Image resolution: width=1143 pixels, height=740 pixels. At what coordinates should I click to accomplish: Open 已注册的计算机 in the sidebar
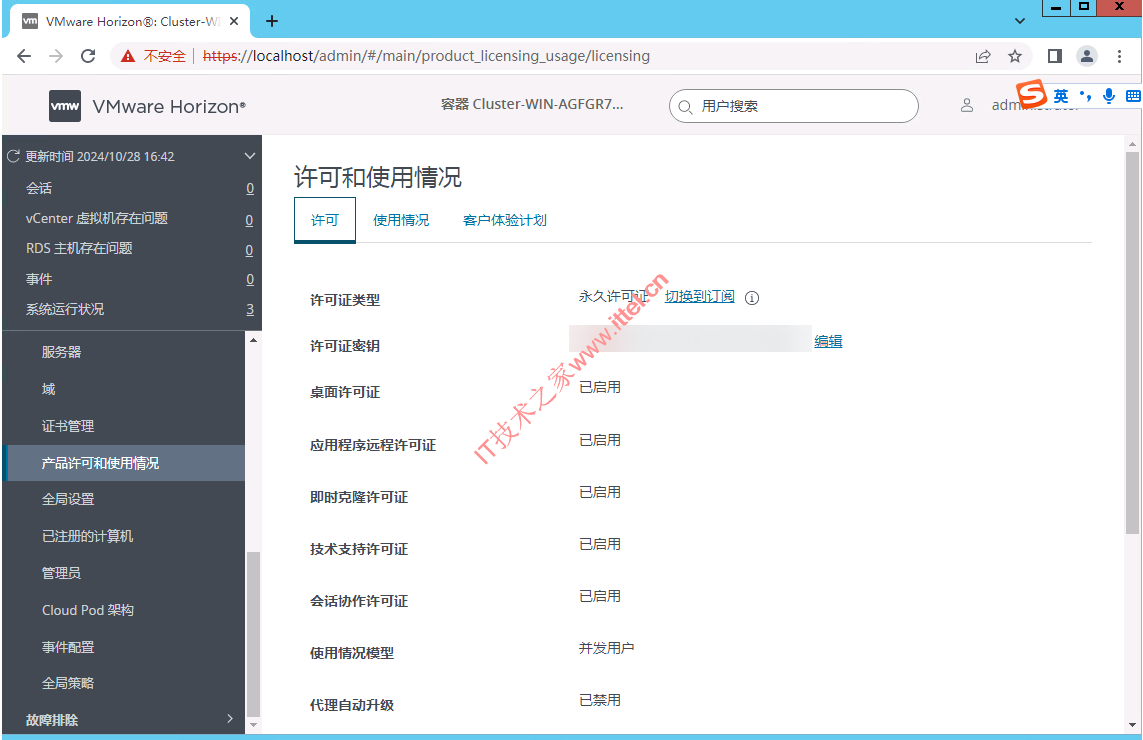pyautogui.click(x=87, y=536)
